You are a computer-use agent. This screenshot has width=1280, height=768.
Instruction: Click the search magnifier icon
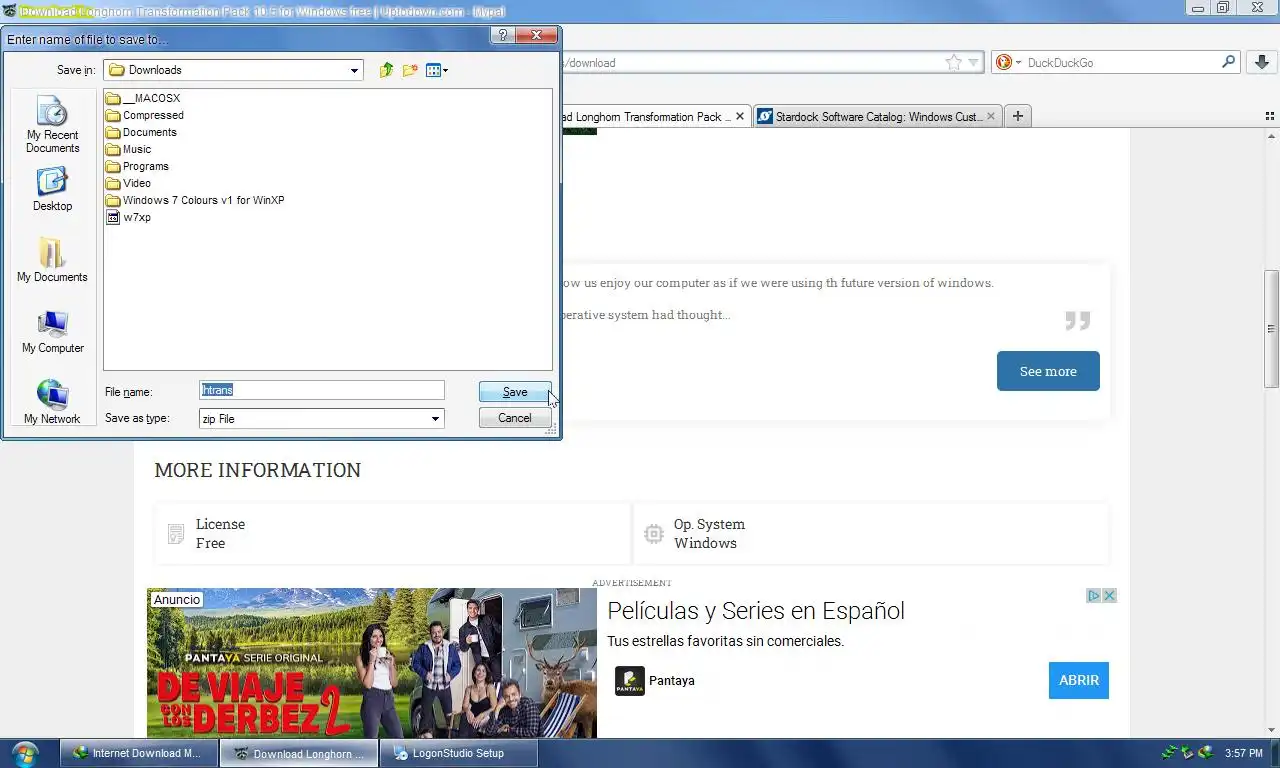1229,62
